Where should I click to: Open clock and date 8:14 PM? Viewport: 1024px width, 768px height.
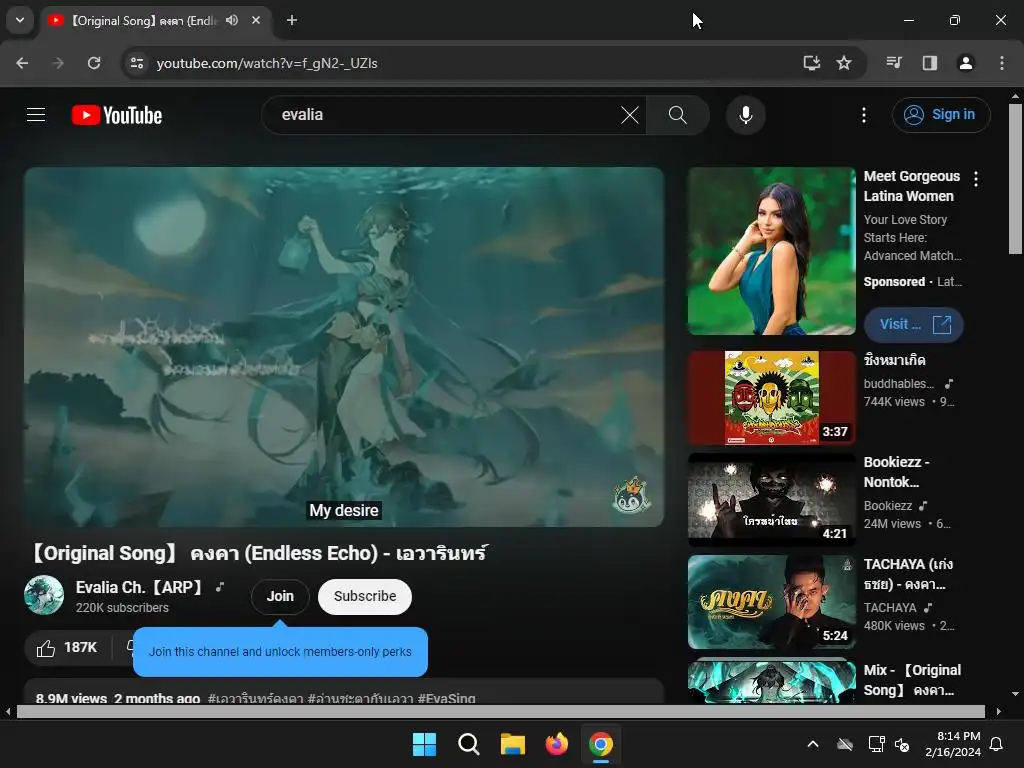[953, 744]
